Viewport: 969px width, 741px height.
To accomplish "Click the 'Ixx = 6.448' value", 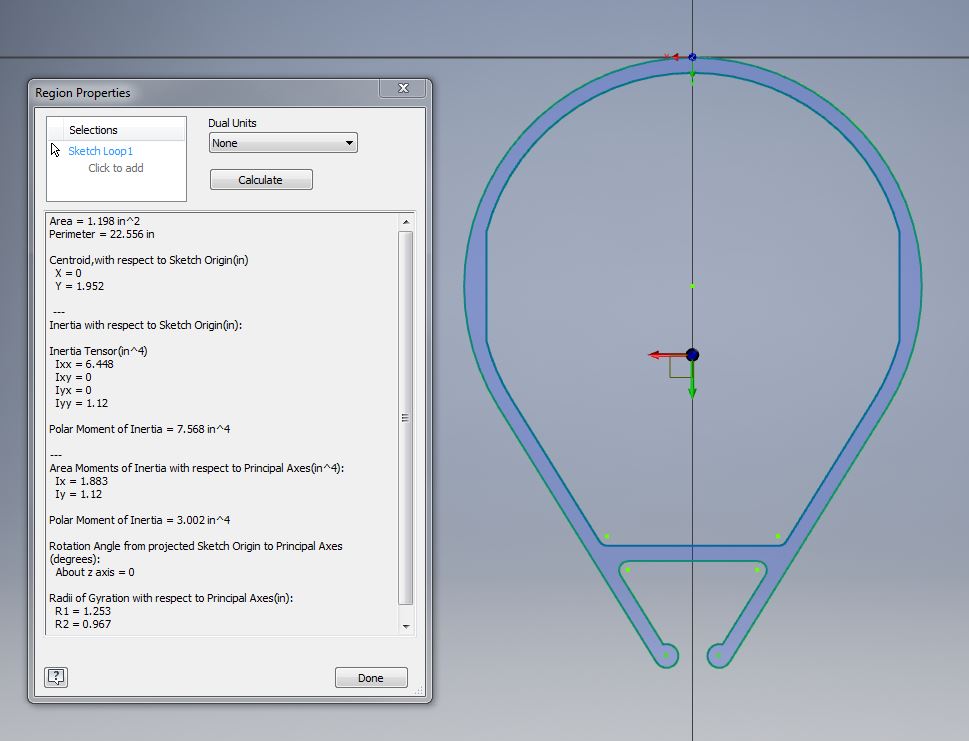I will (x=84, y=364).
